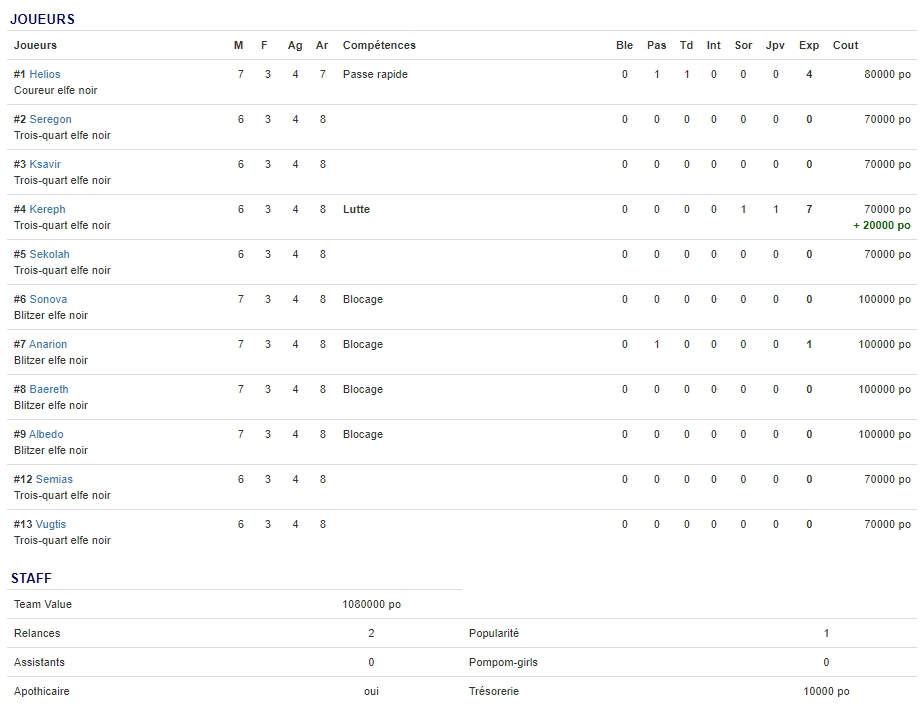Click the Seregon player name

pos(50,119)
